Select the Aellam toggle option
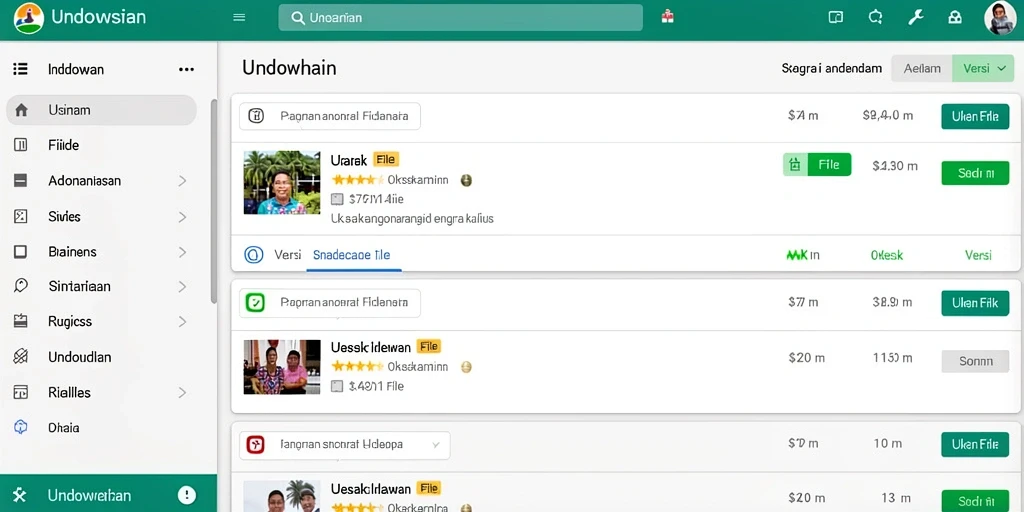The image size is (1024, 512). (922, 68)
